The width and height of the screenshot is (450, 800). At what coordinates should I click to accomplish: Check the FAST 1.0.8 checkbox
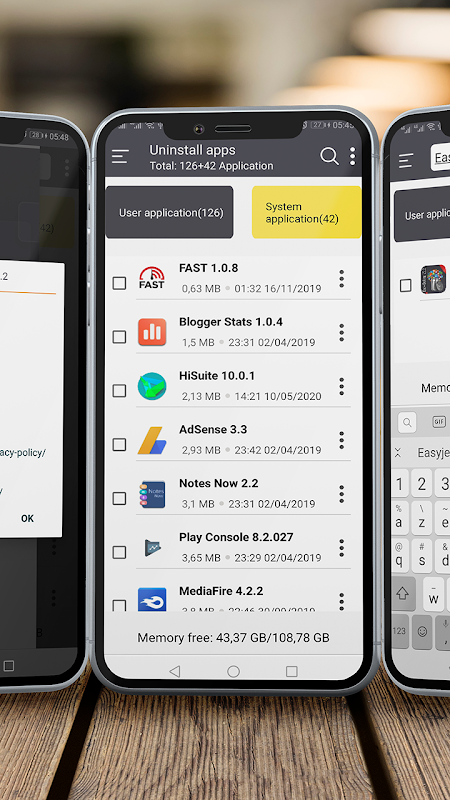pos(119,283)
